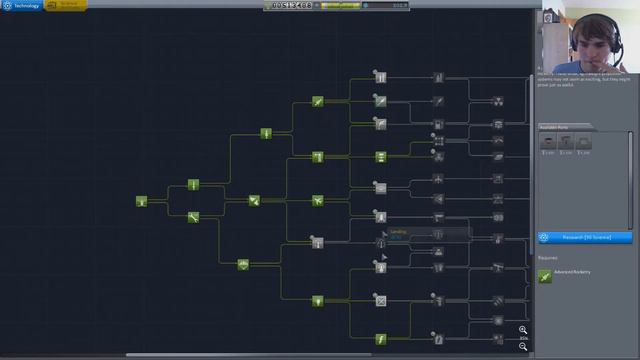Open the Command Modules node
This screenshot has width=640, height=360.
pyautogui.click(x=439, y=252)
